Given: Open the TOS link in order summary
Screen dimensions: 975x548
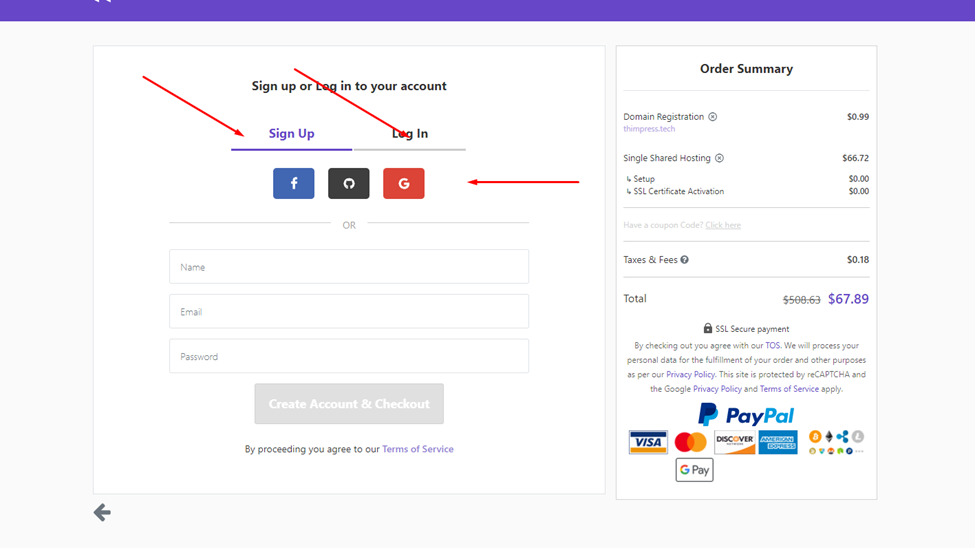Looking at the screenshot, I should point(772,345).
